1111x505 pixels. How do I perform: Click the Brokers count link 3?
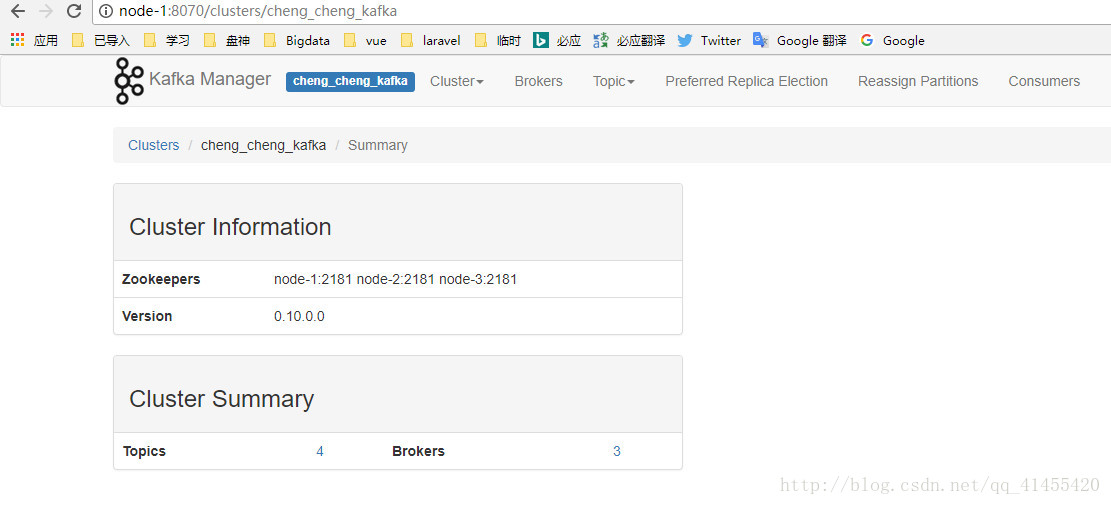(617, 451)
